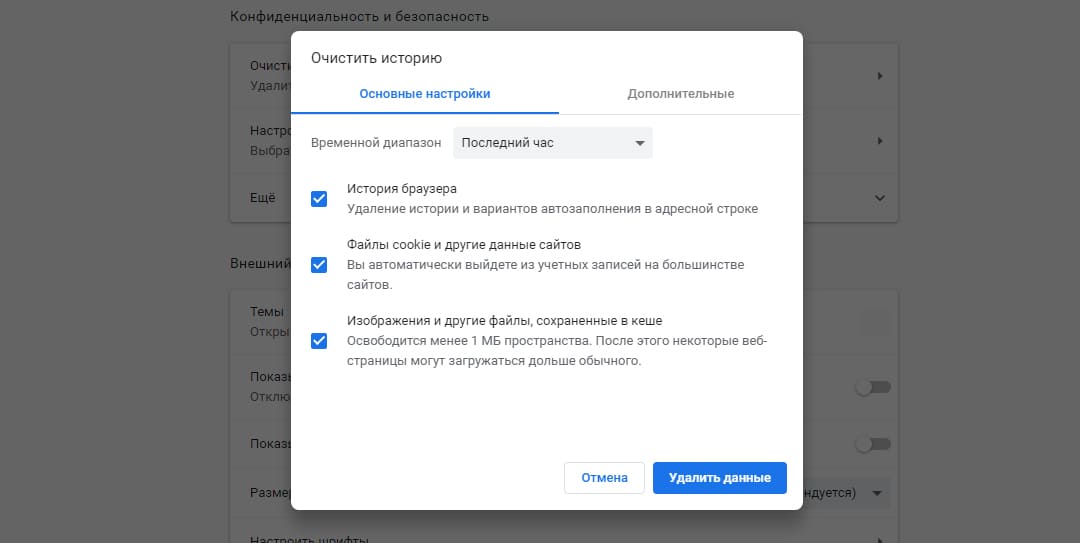Switch to the Основные настройки tab
Viewport: 1080px width, 543px height.
[x=425, y=94]
